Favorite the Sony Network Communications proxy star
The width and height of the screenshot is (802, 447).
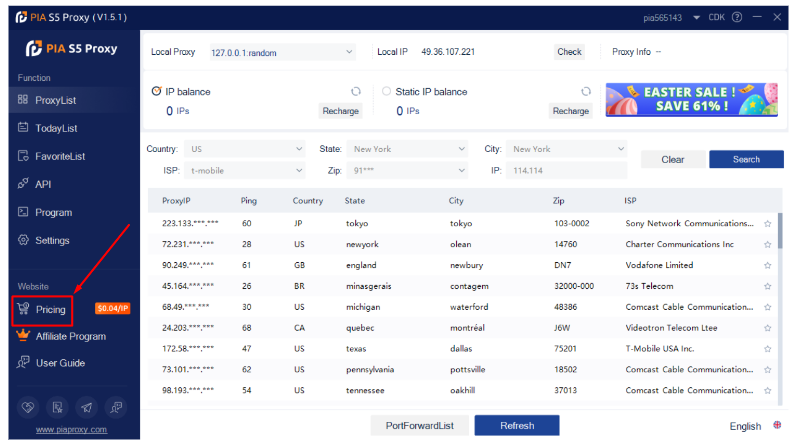point(767,224)
